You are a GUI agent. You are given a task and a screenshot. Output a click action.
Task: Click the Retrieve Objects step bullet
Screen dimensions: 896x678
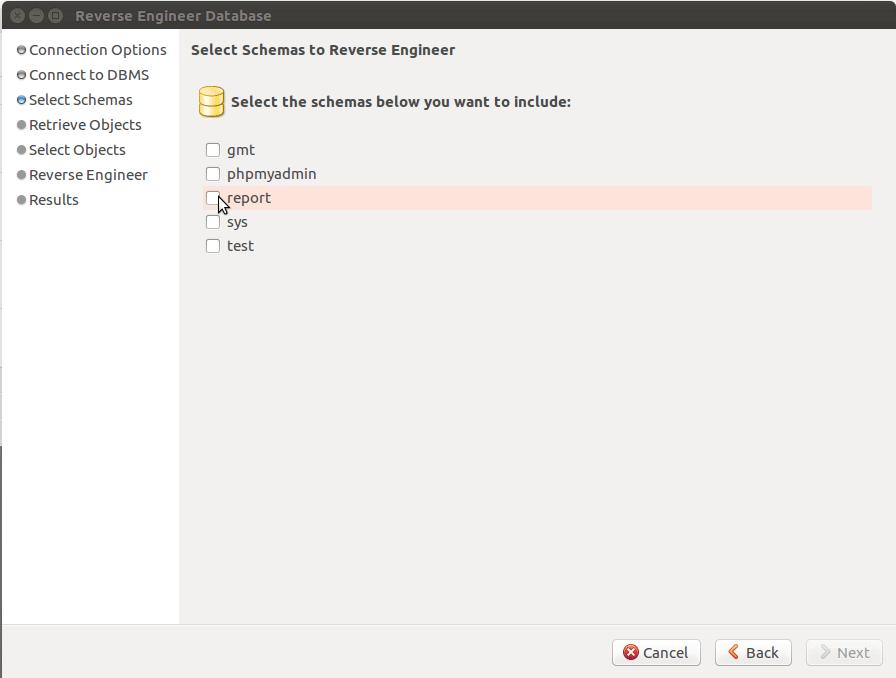coord(21,125)
